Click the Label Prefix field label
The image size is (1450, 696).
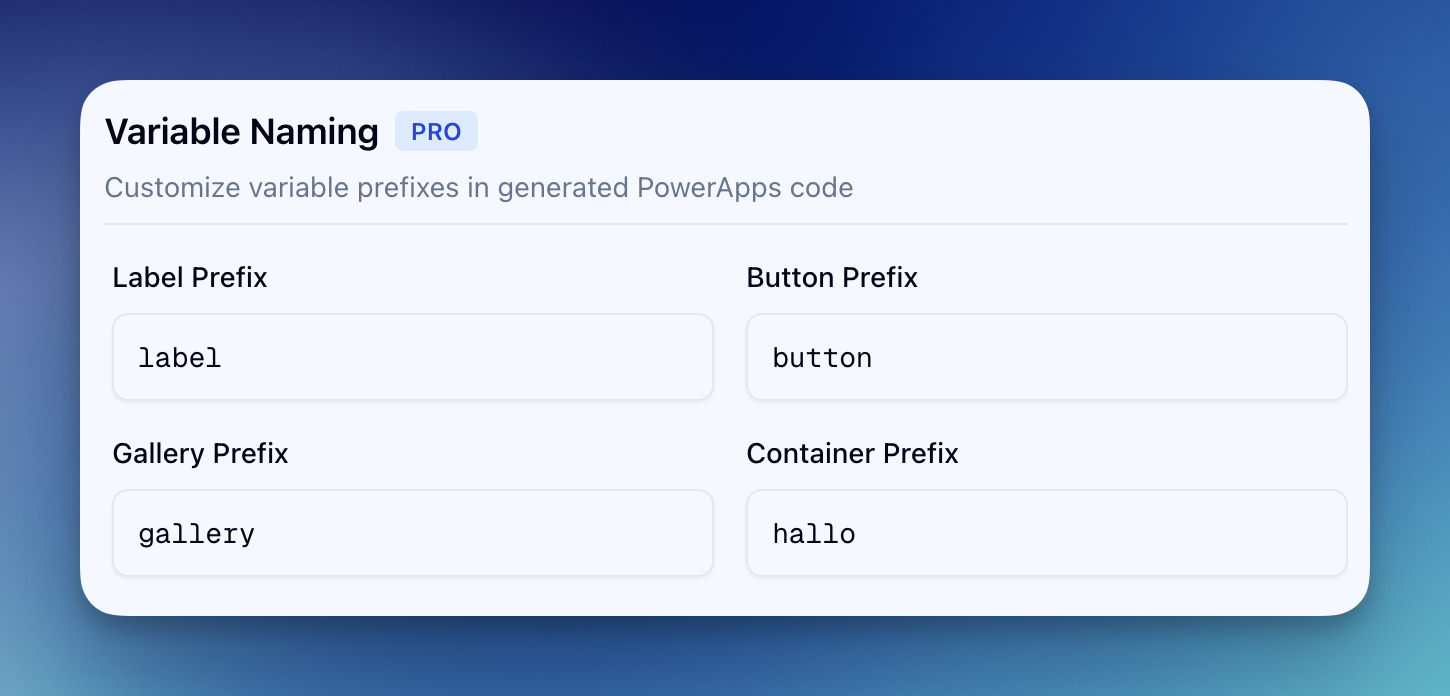pyautogui.click(x=189, y=278)
